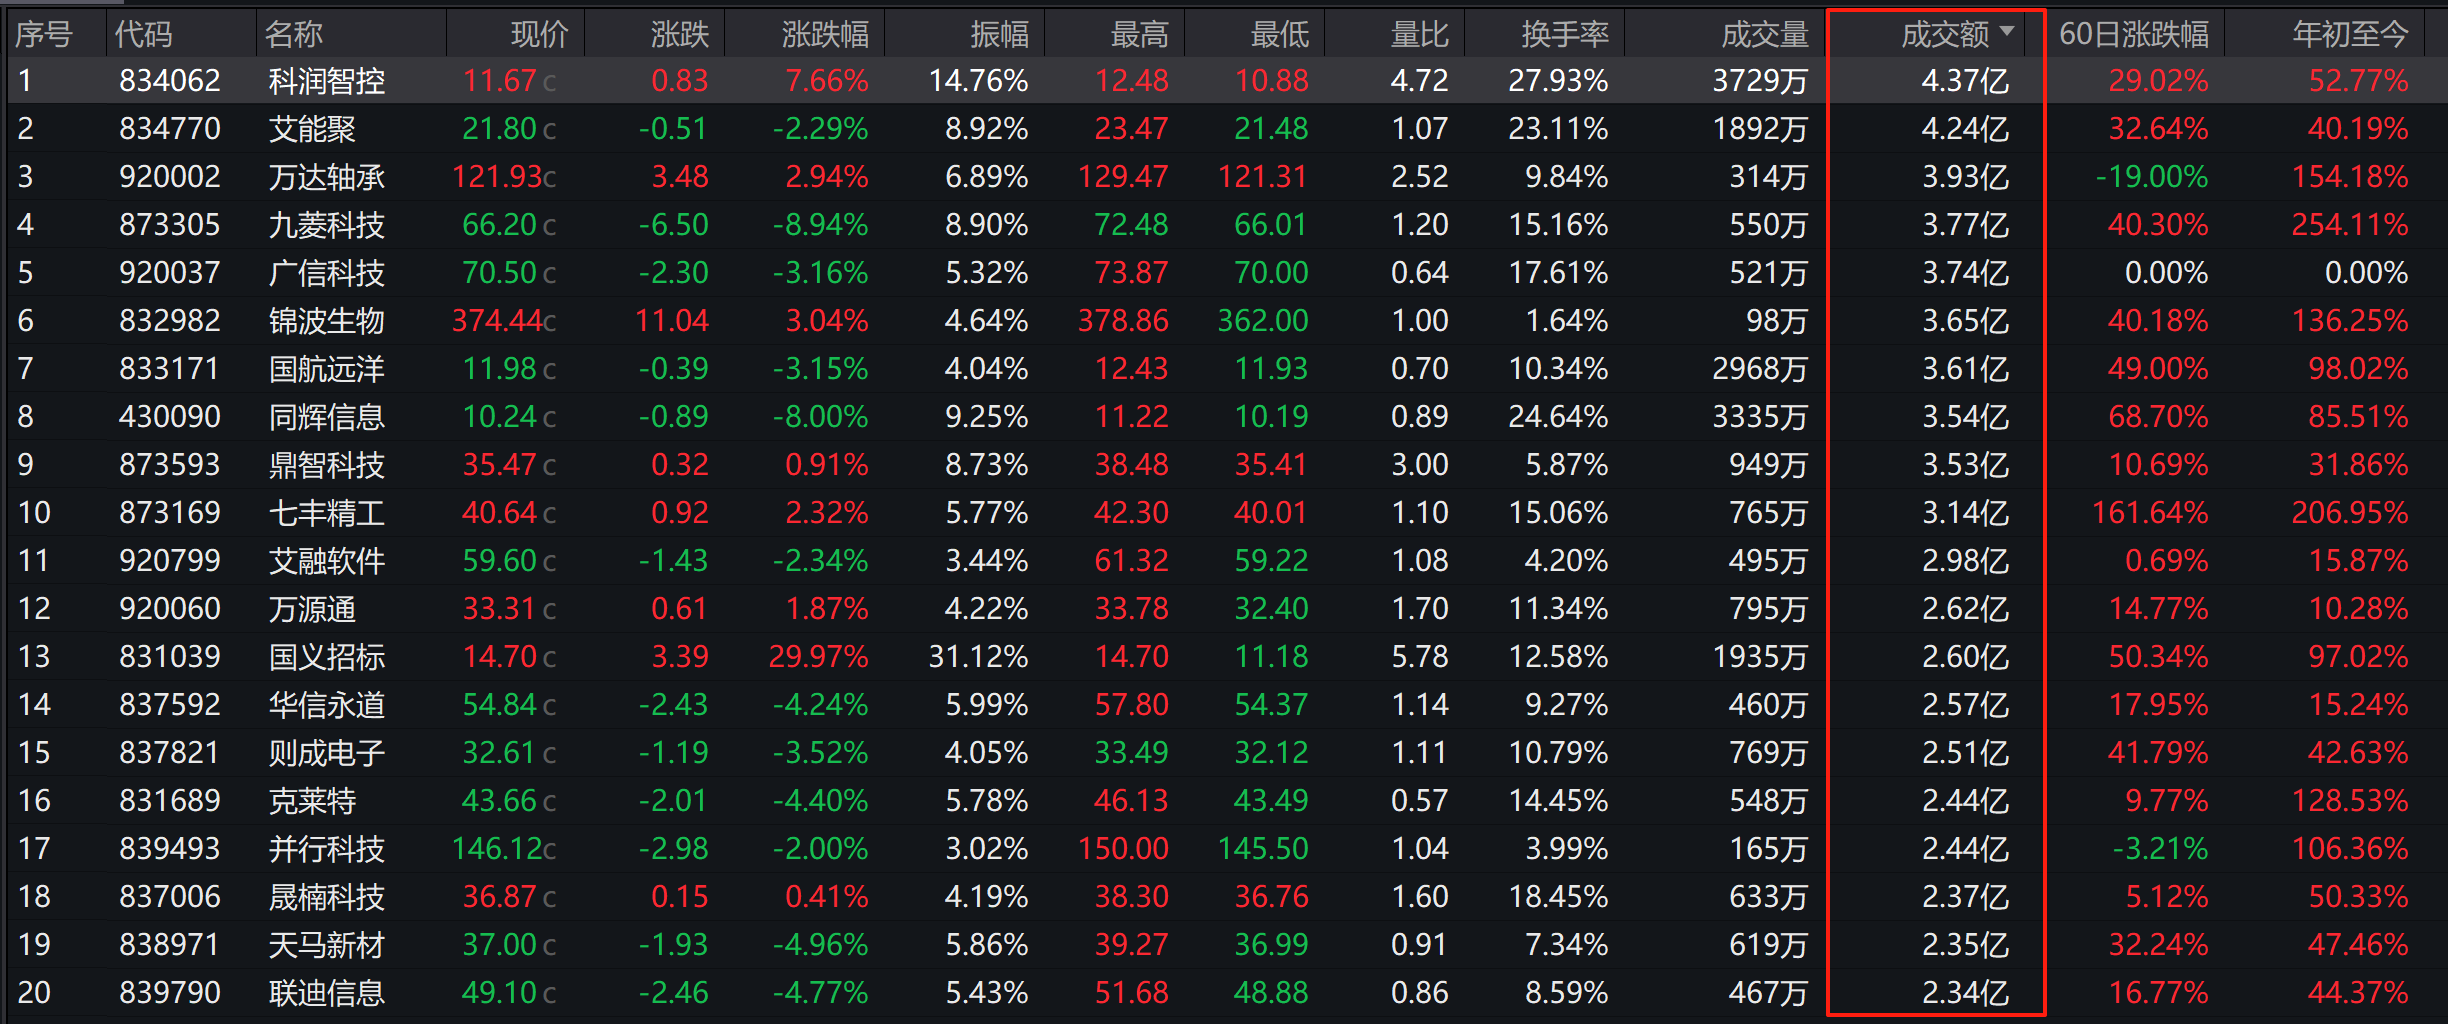The image size is (2448, 1024).
Task: Click volume 3729万 of 科润智控
Action: pyautogui.click(x=1760, y=80)
